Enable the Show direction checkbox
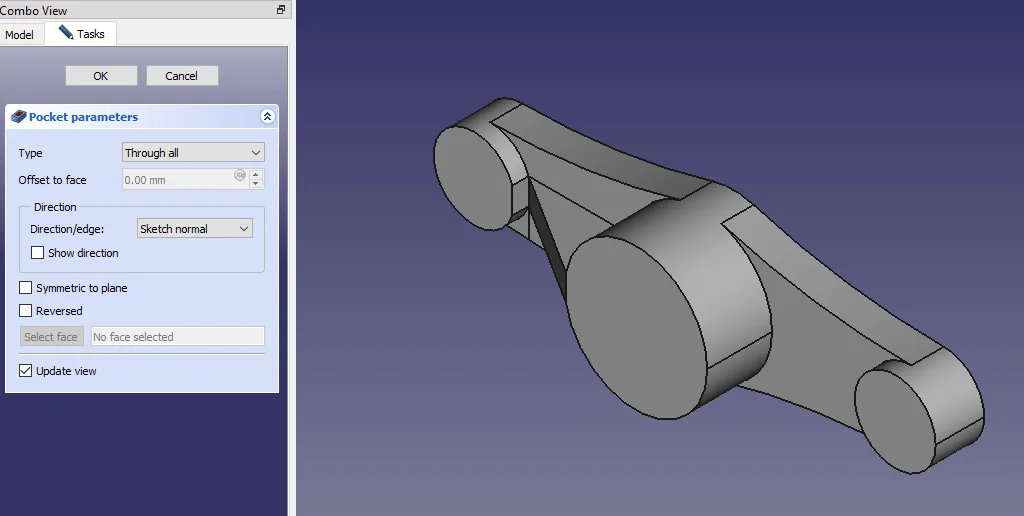 (38, 253)
